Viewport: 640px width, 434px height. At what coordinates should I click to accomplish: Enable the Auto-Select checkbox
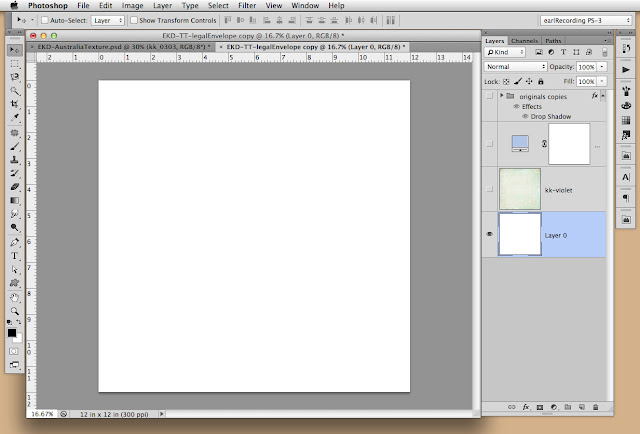tap(45, 20)
